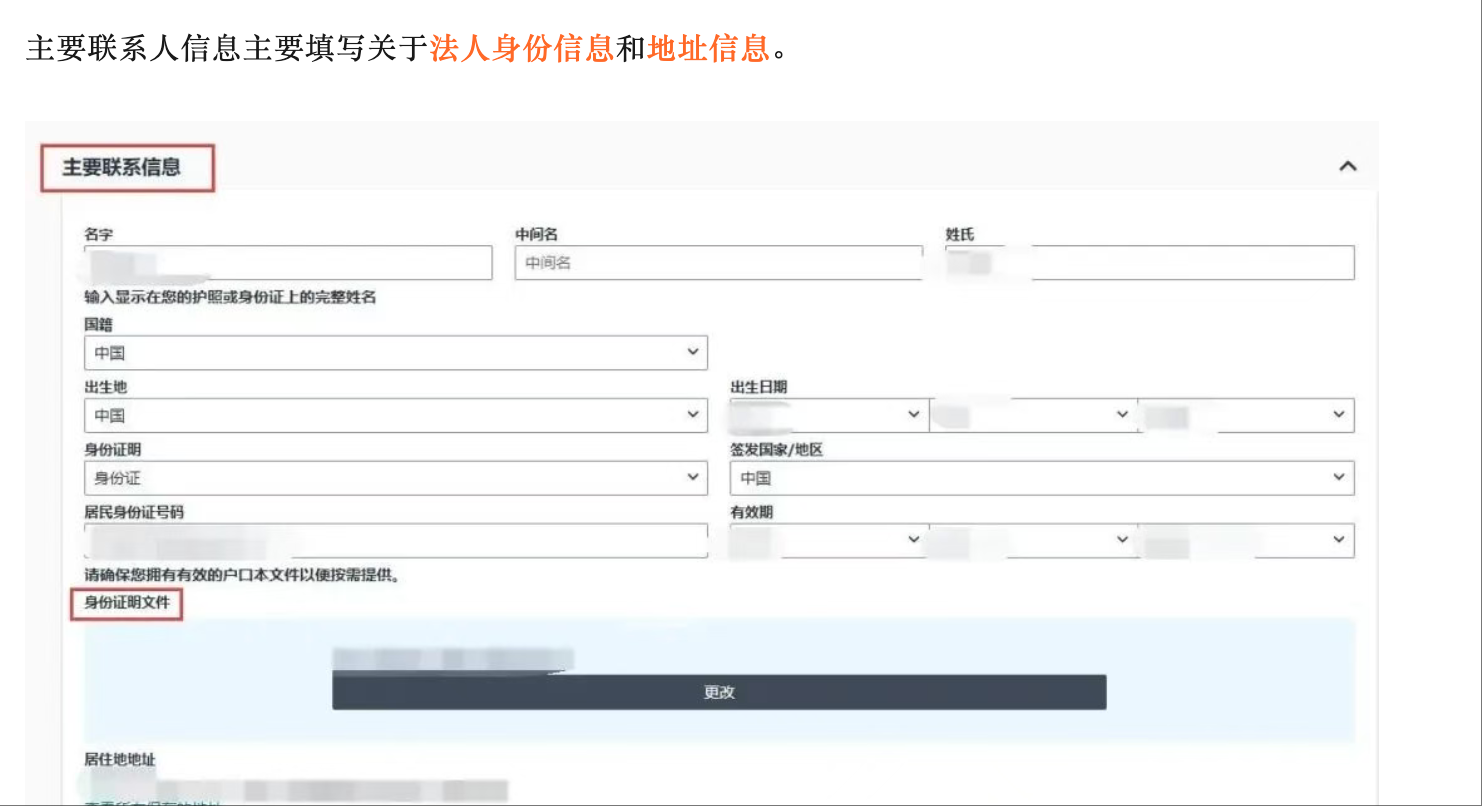Open the 签发国家/地区 dropdown
The width and height of the screenshot is (1482, 806).
tap(1042, 478)
